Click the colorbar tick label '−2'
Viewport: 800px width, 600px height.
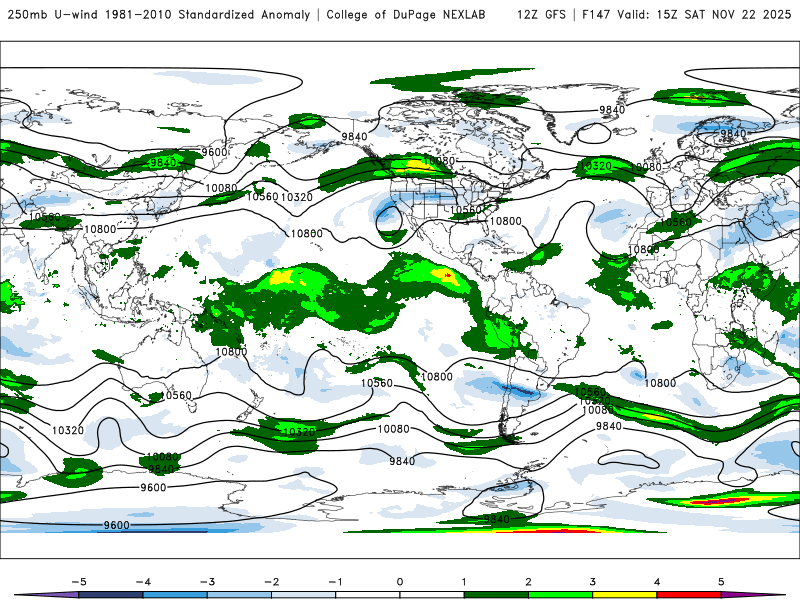coord(271,582)
